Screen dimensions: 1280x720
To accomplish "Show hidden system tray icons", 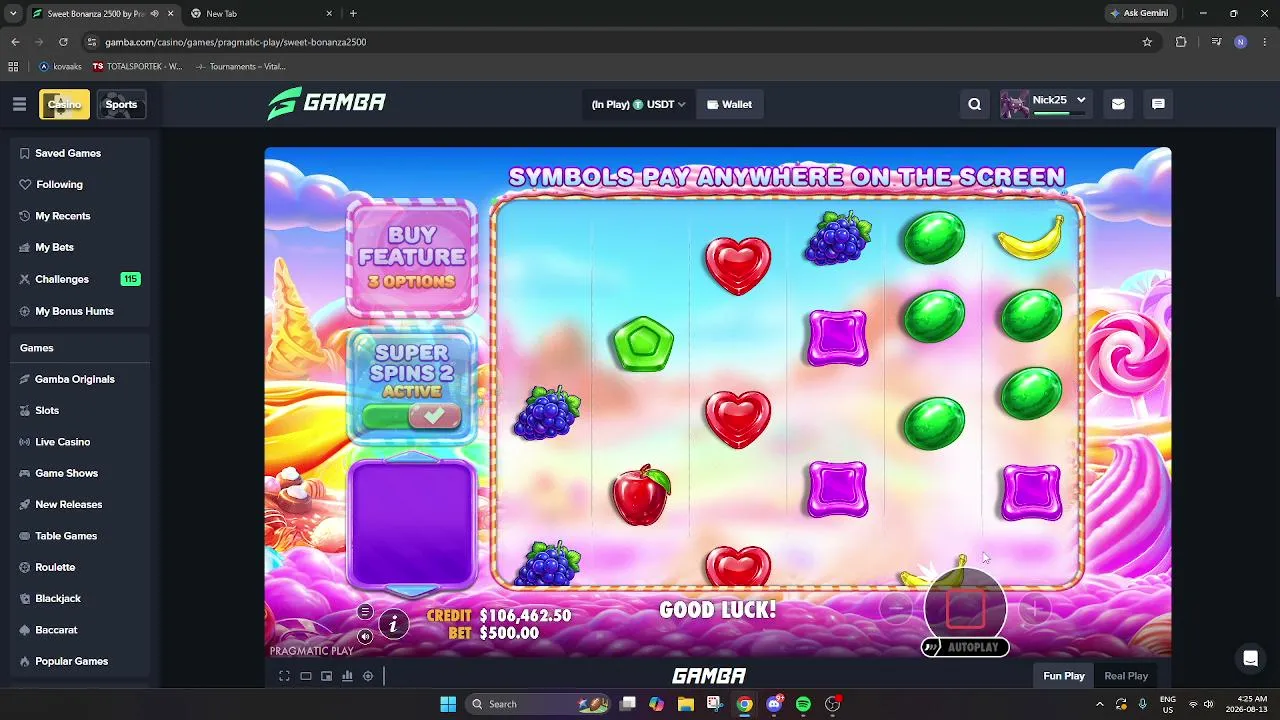I will tap(1099, 704).
